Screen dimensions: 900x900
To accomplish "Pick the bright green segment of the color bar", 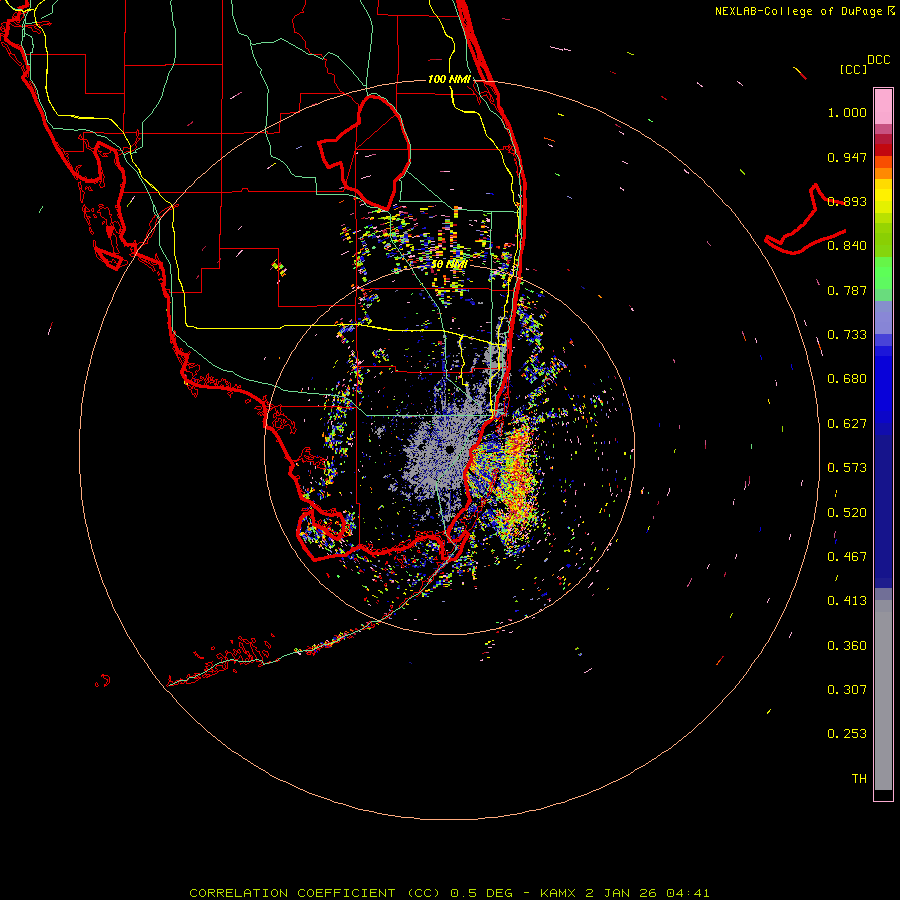I will pos(883,273).
